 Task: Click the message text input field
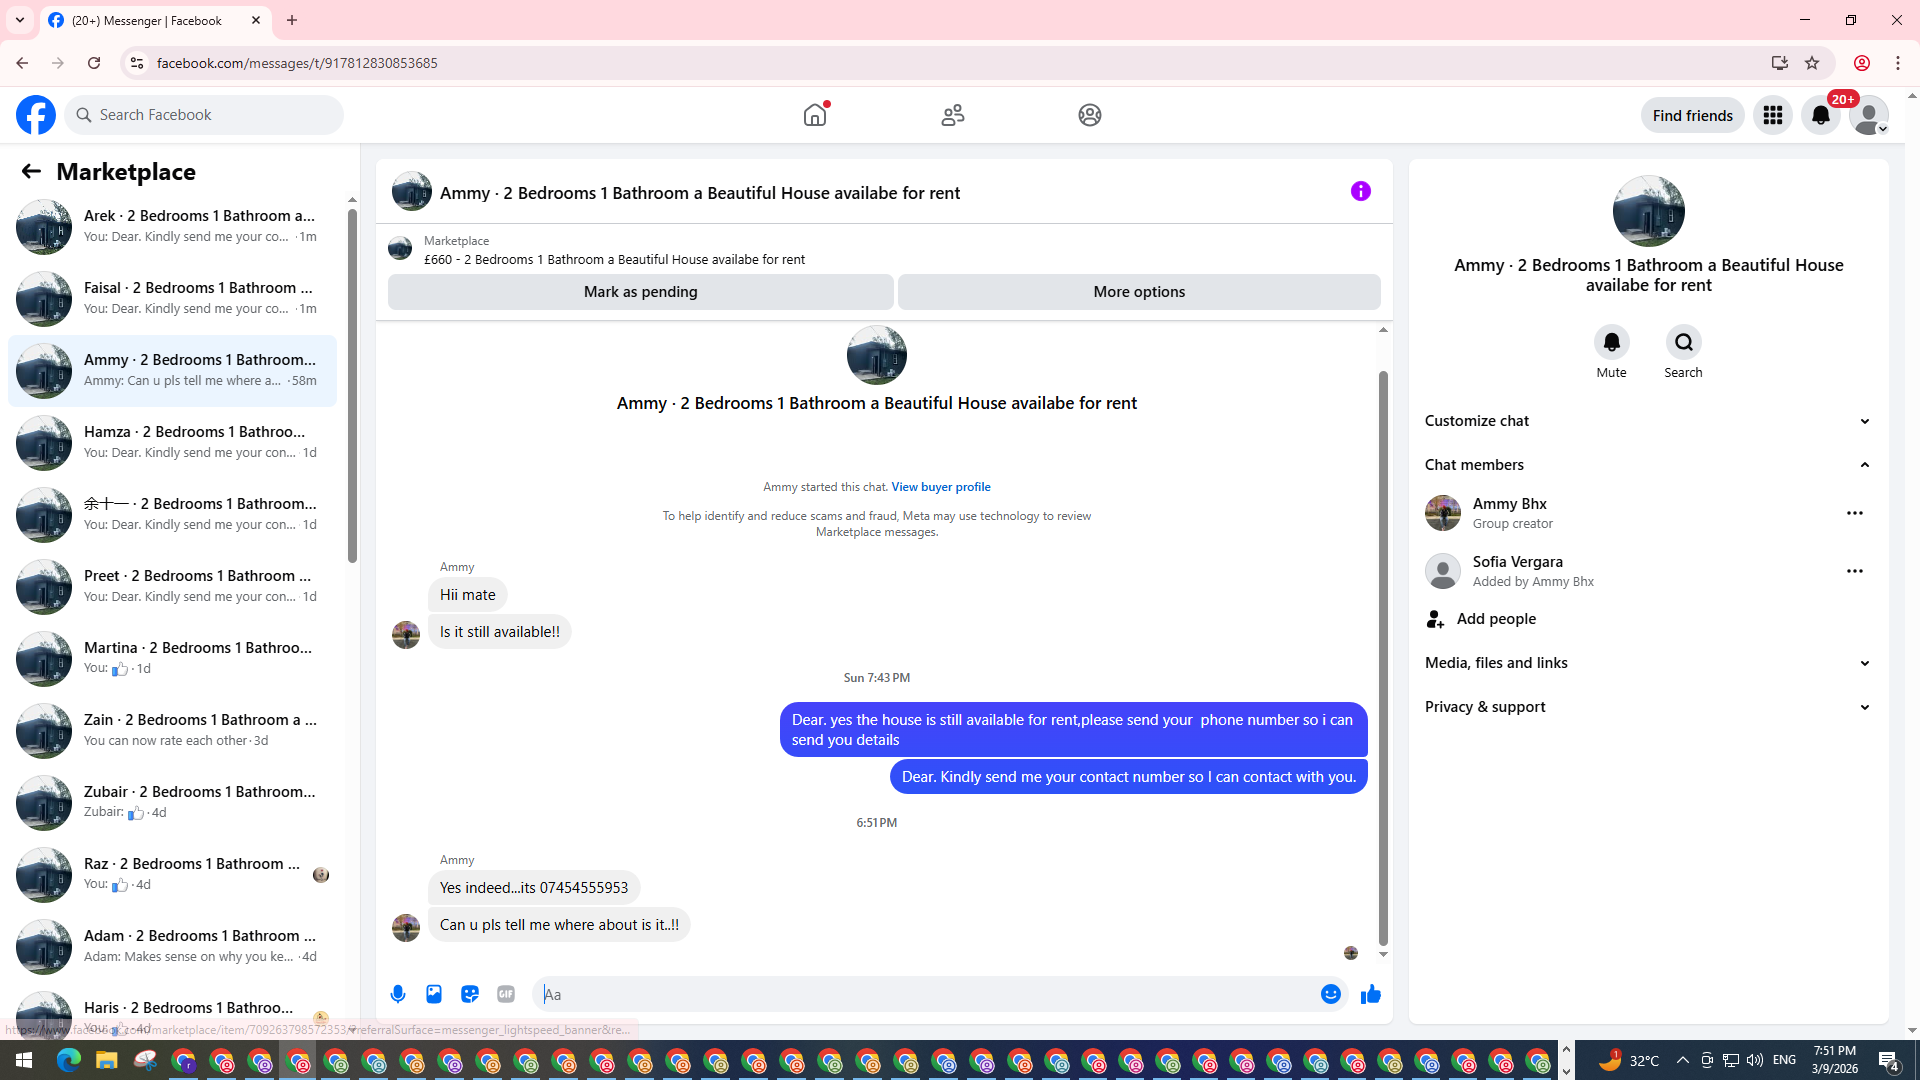(925, 994)
